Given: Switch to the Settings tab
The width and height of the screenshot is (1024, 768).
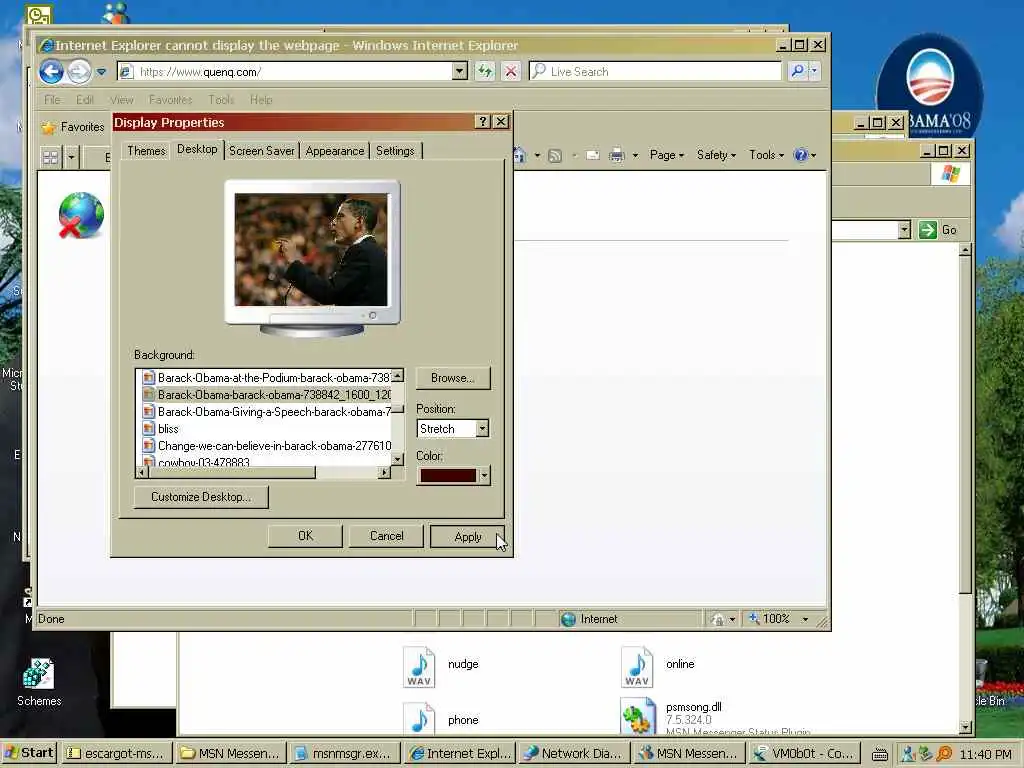Looking at the screenshot, I should [x=395, y=151].
